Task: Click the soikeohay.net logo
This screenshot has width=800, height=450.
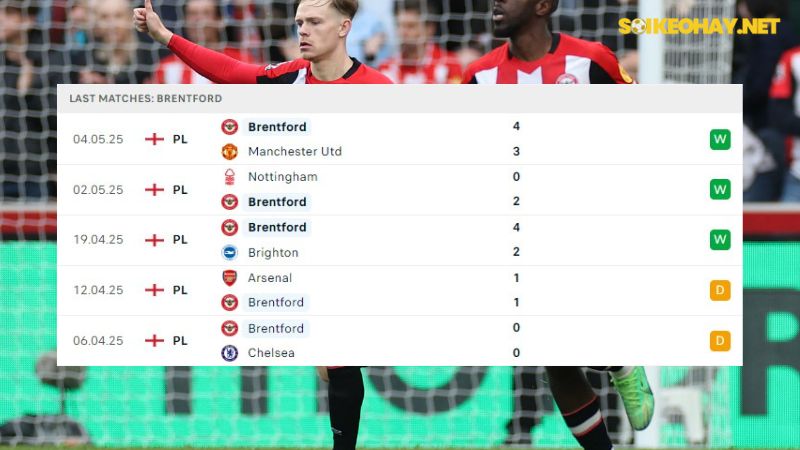Action: tap(699, 26)
